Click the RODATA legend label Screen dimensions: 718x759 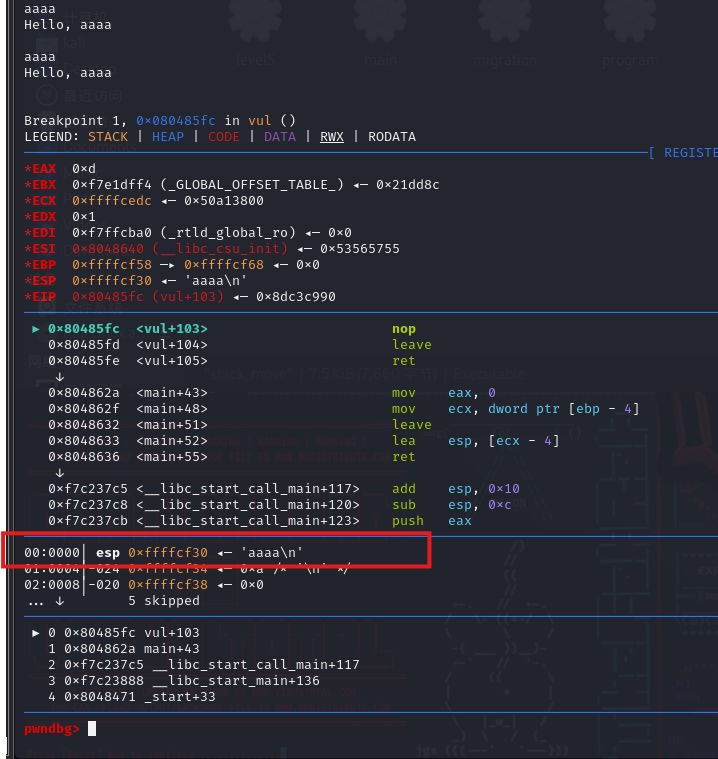click(392, 137)
